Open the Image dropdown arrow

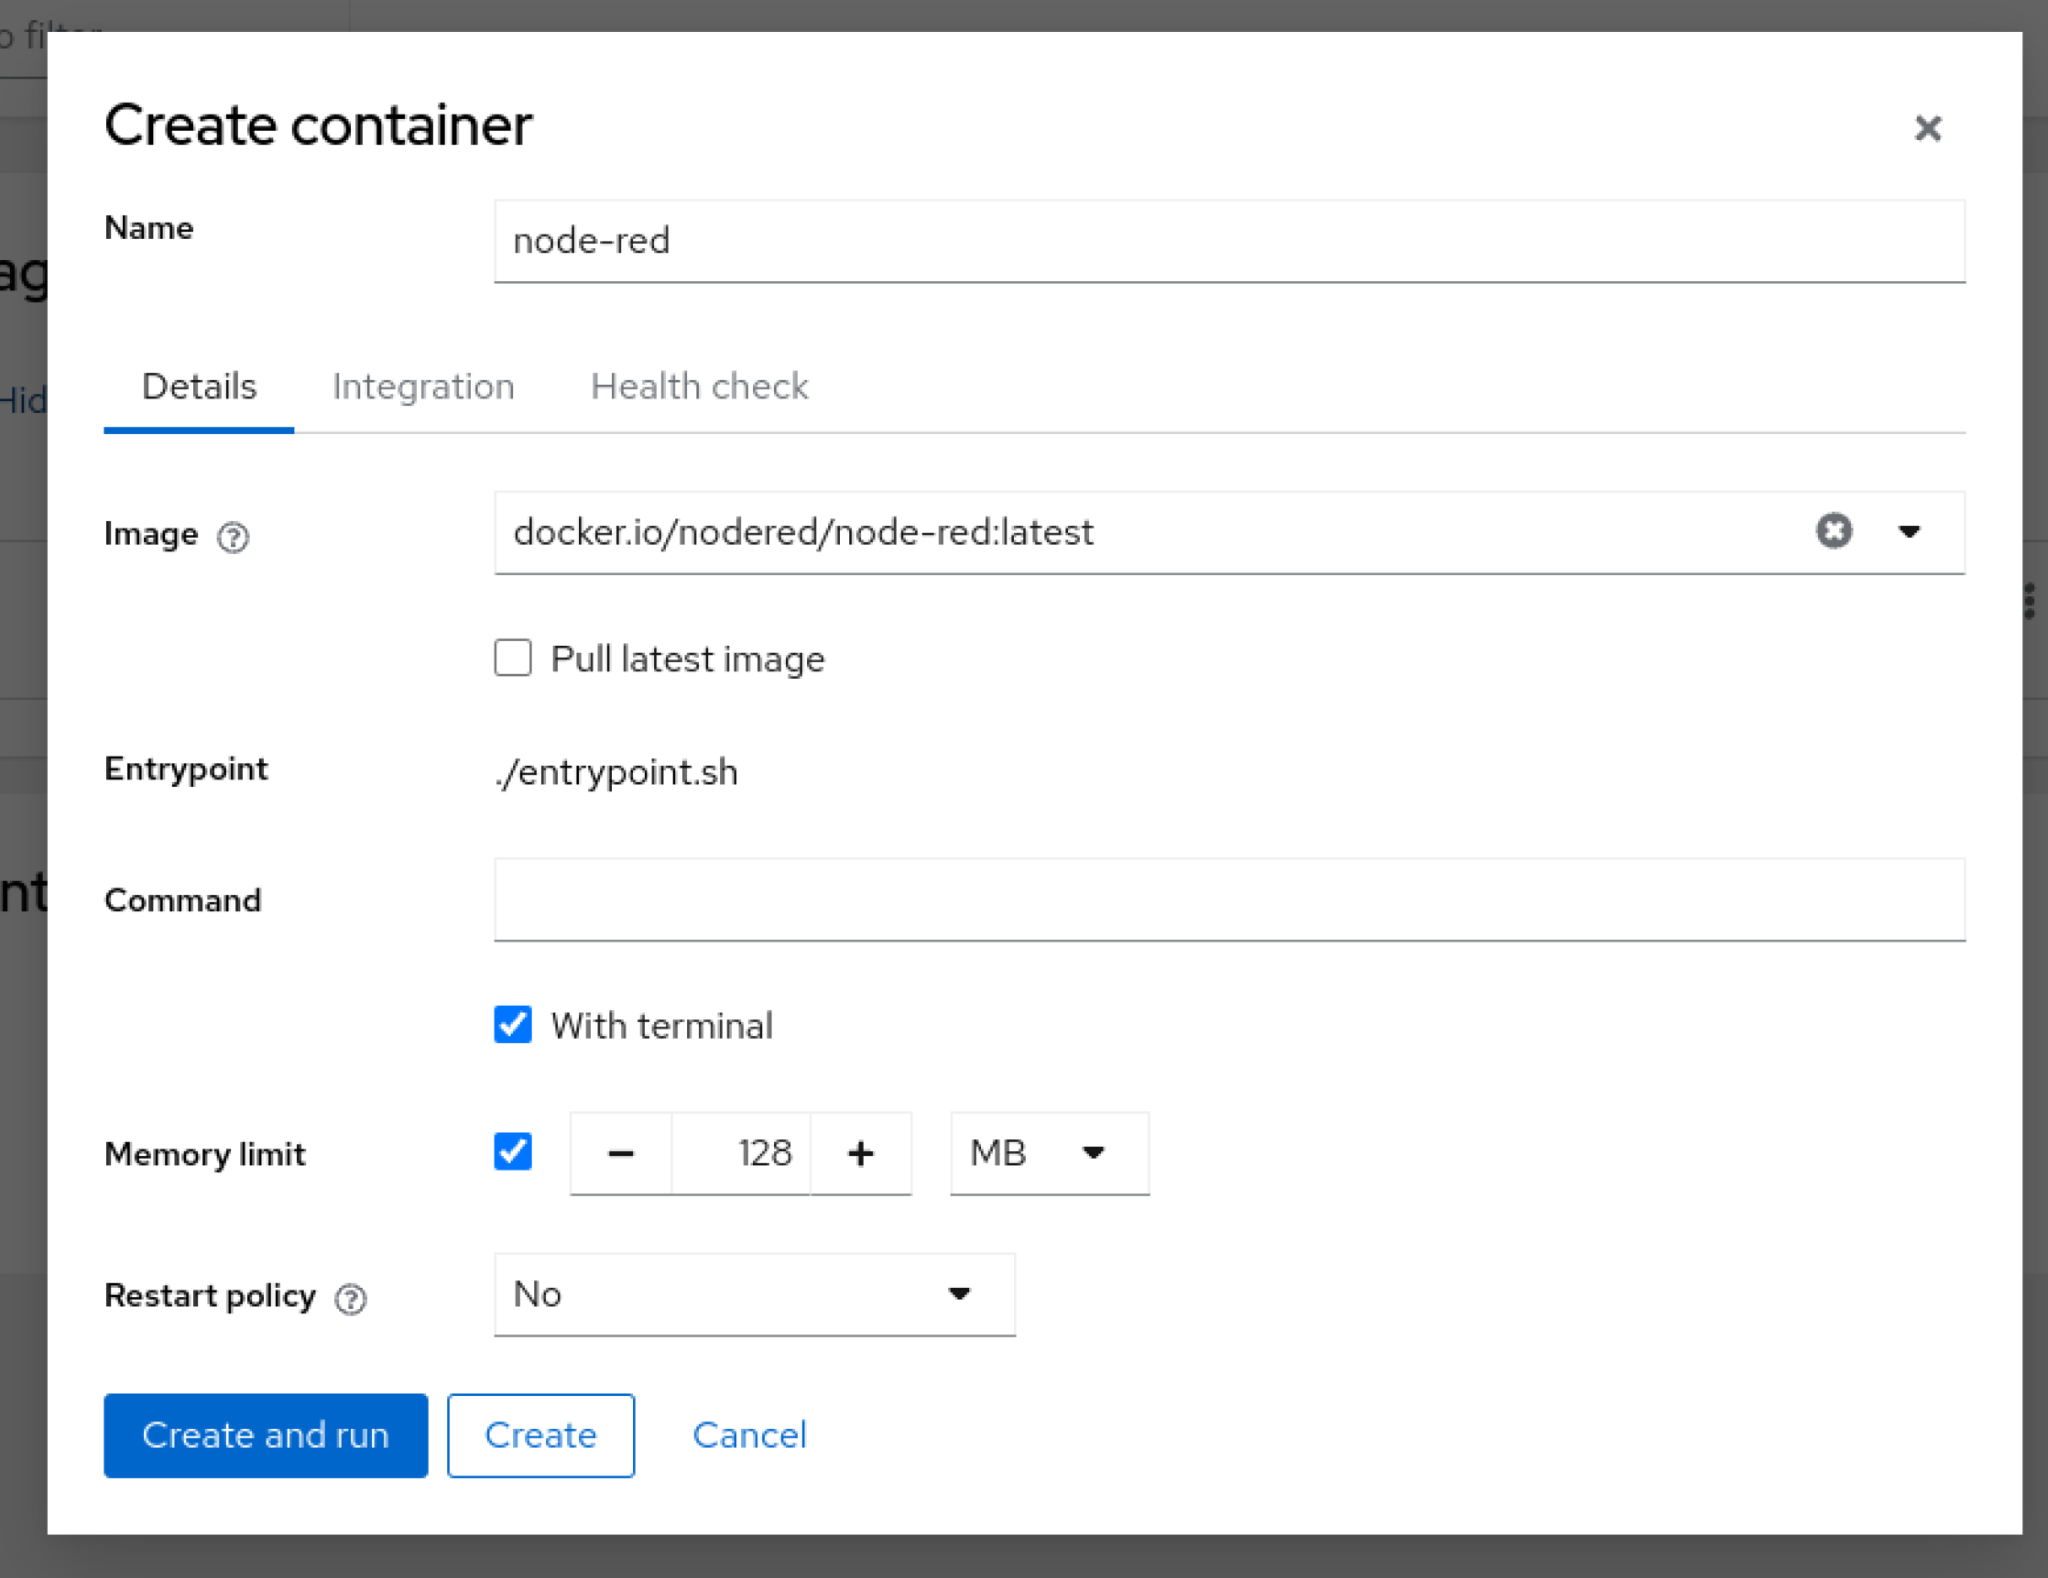(1909, 532)
